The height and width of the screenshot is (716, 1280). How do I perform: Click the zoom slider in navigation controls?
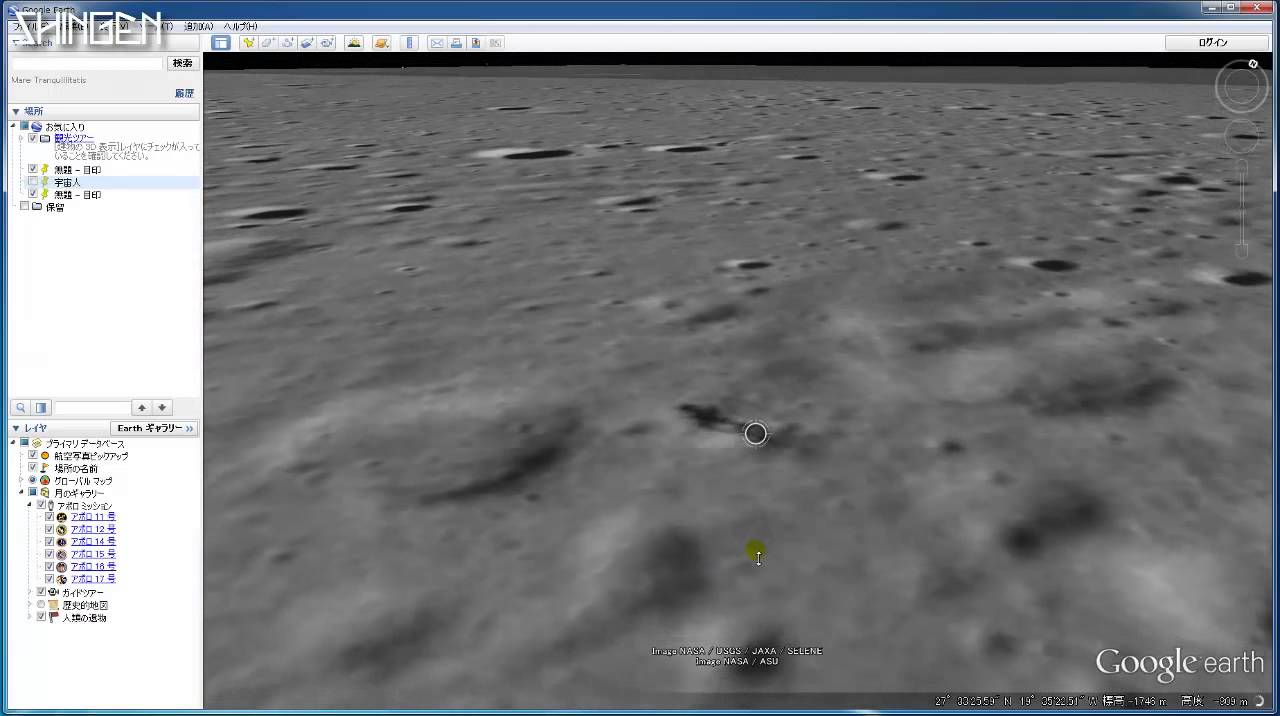coord(1241,205)
